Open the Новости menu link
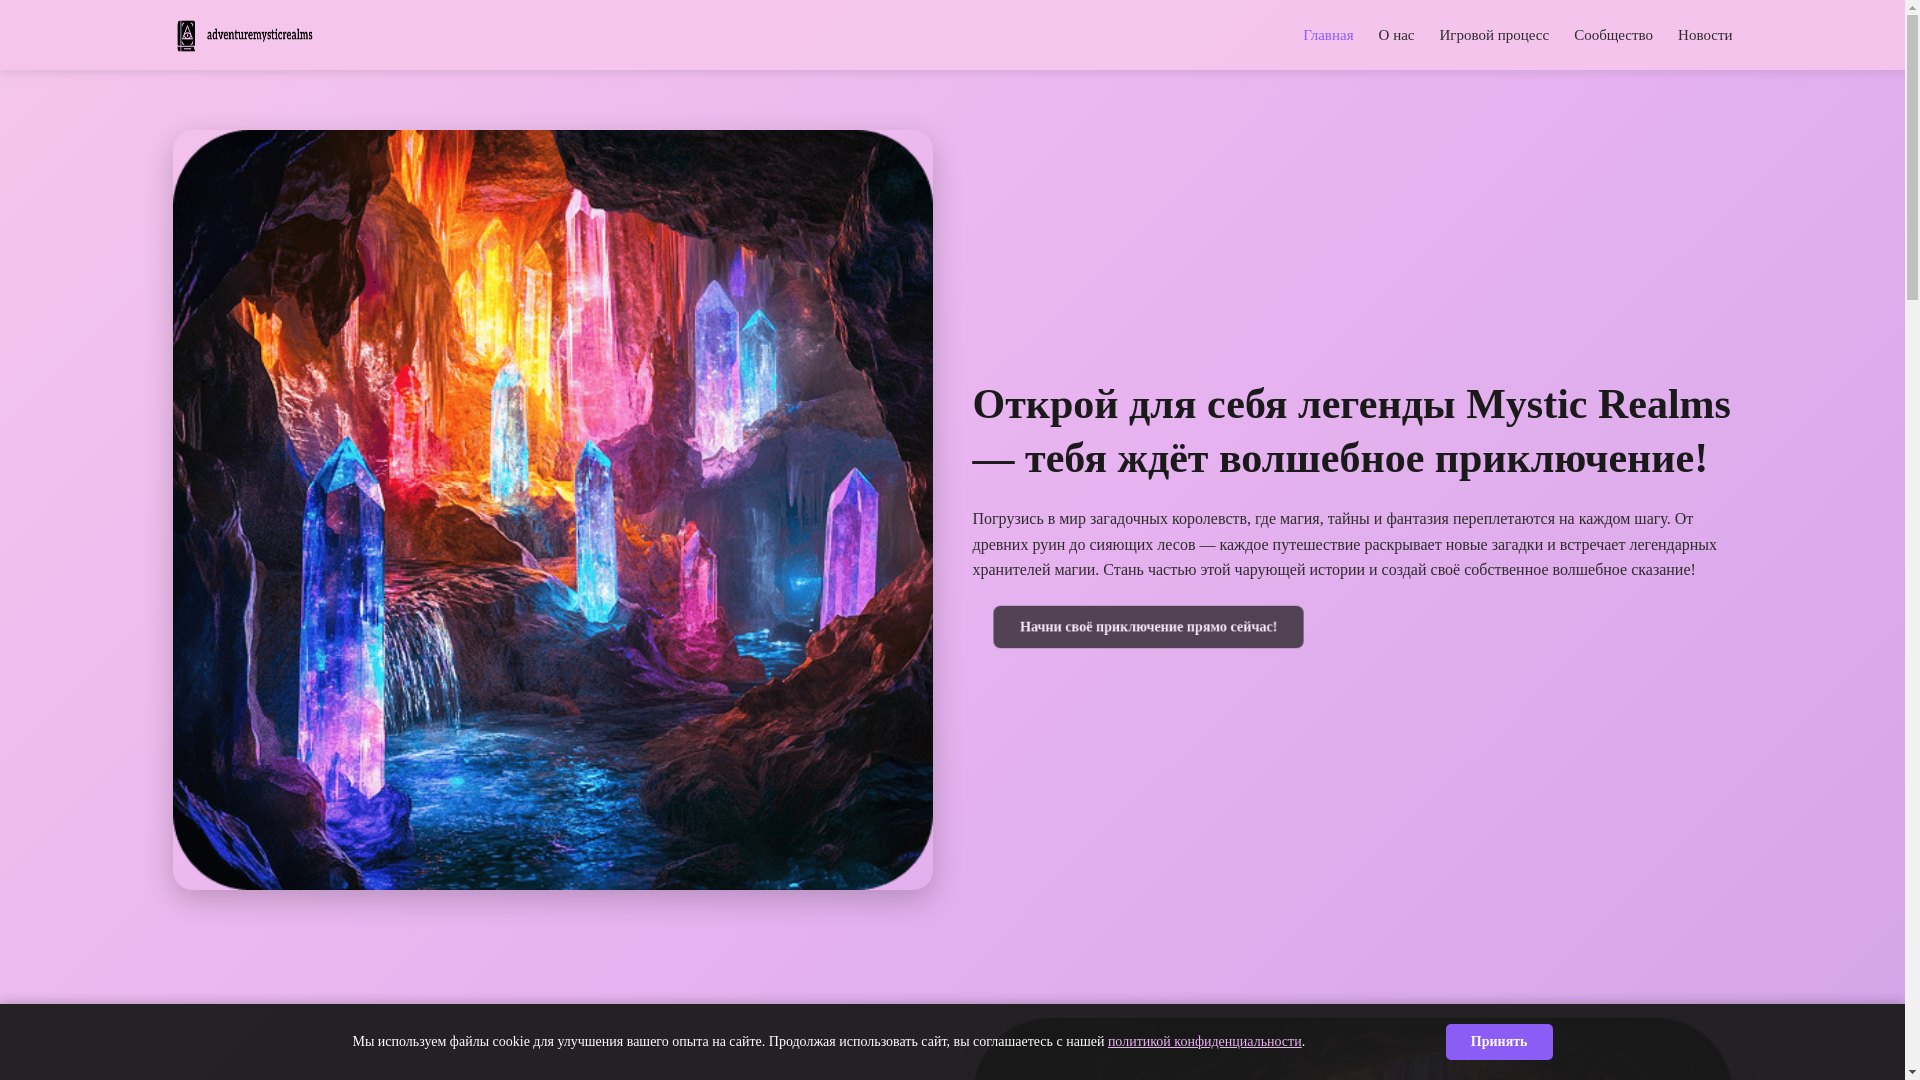 (1704, 35)
